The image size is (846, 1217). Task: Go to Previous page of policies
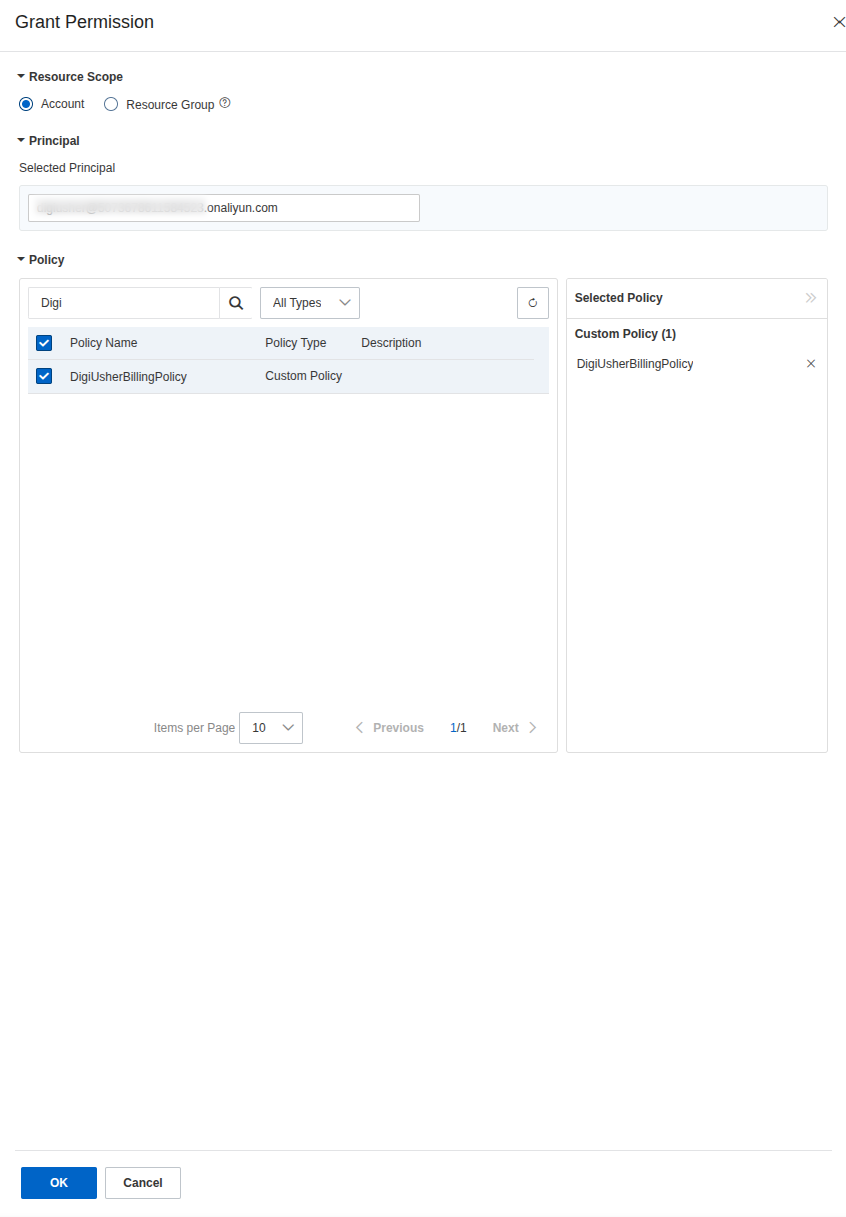pos(389,728)
